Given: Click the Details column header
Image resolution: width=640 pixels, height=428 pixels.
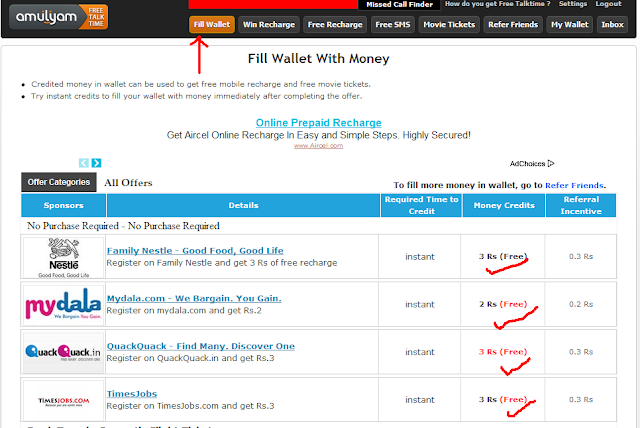Looking at the screenshot, I should (x=243, y=205).
